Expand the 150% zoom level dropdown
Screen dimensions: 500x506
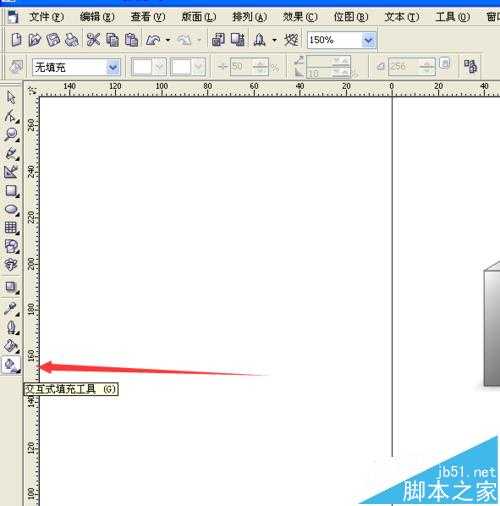pyautogui.click(x=368, y=40)
